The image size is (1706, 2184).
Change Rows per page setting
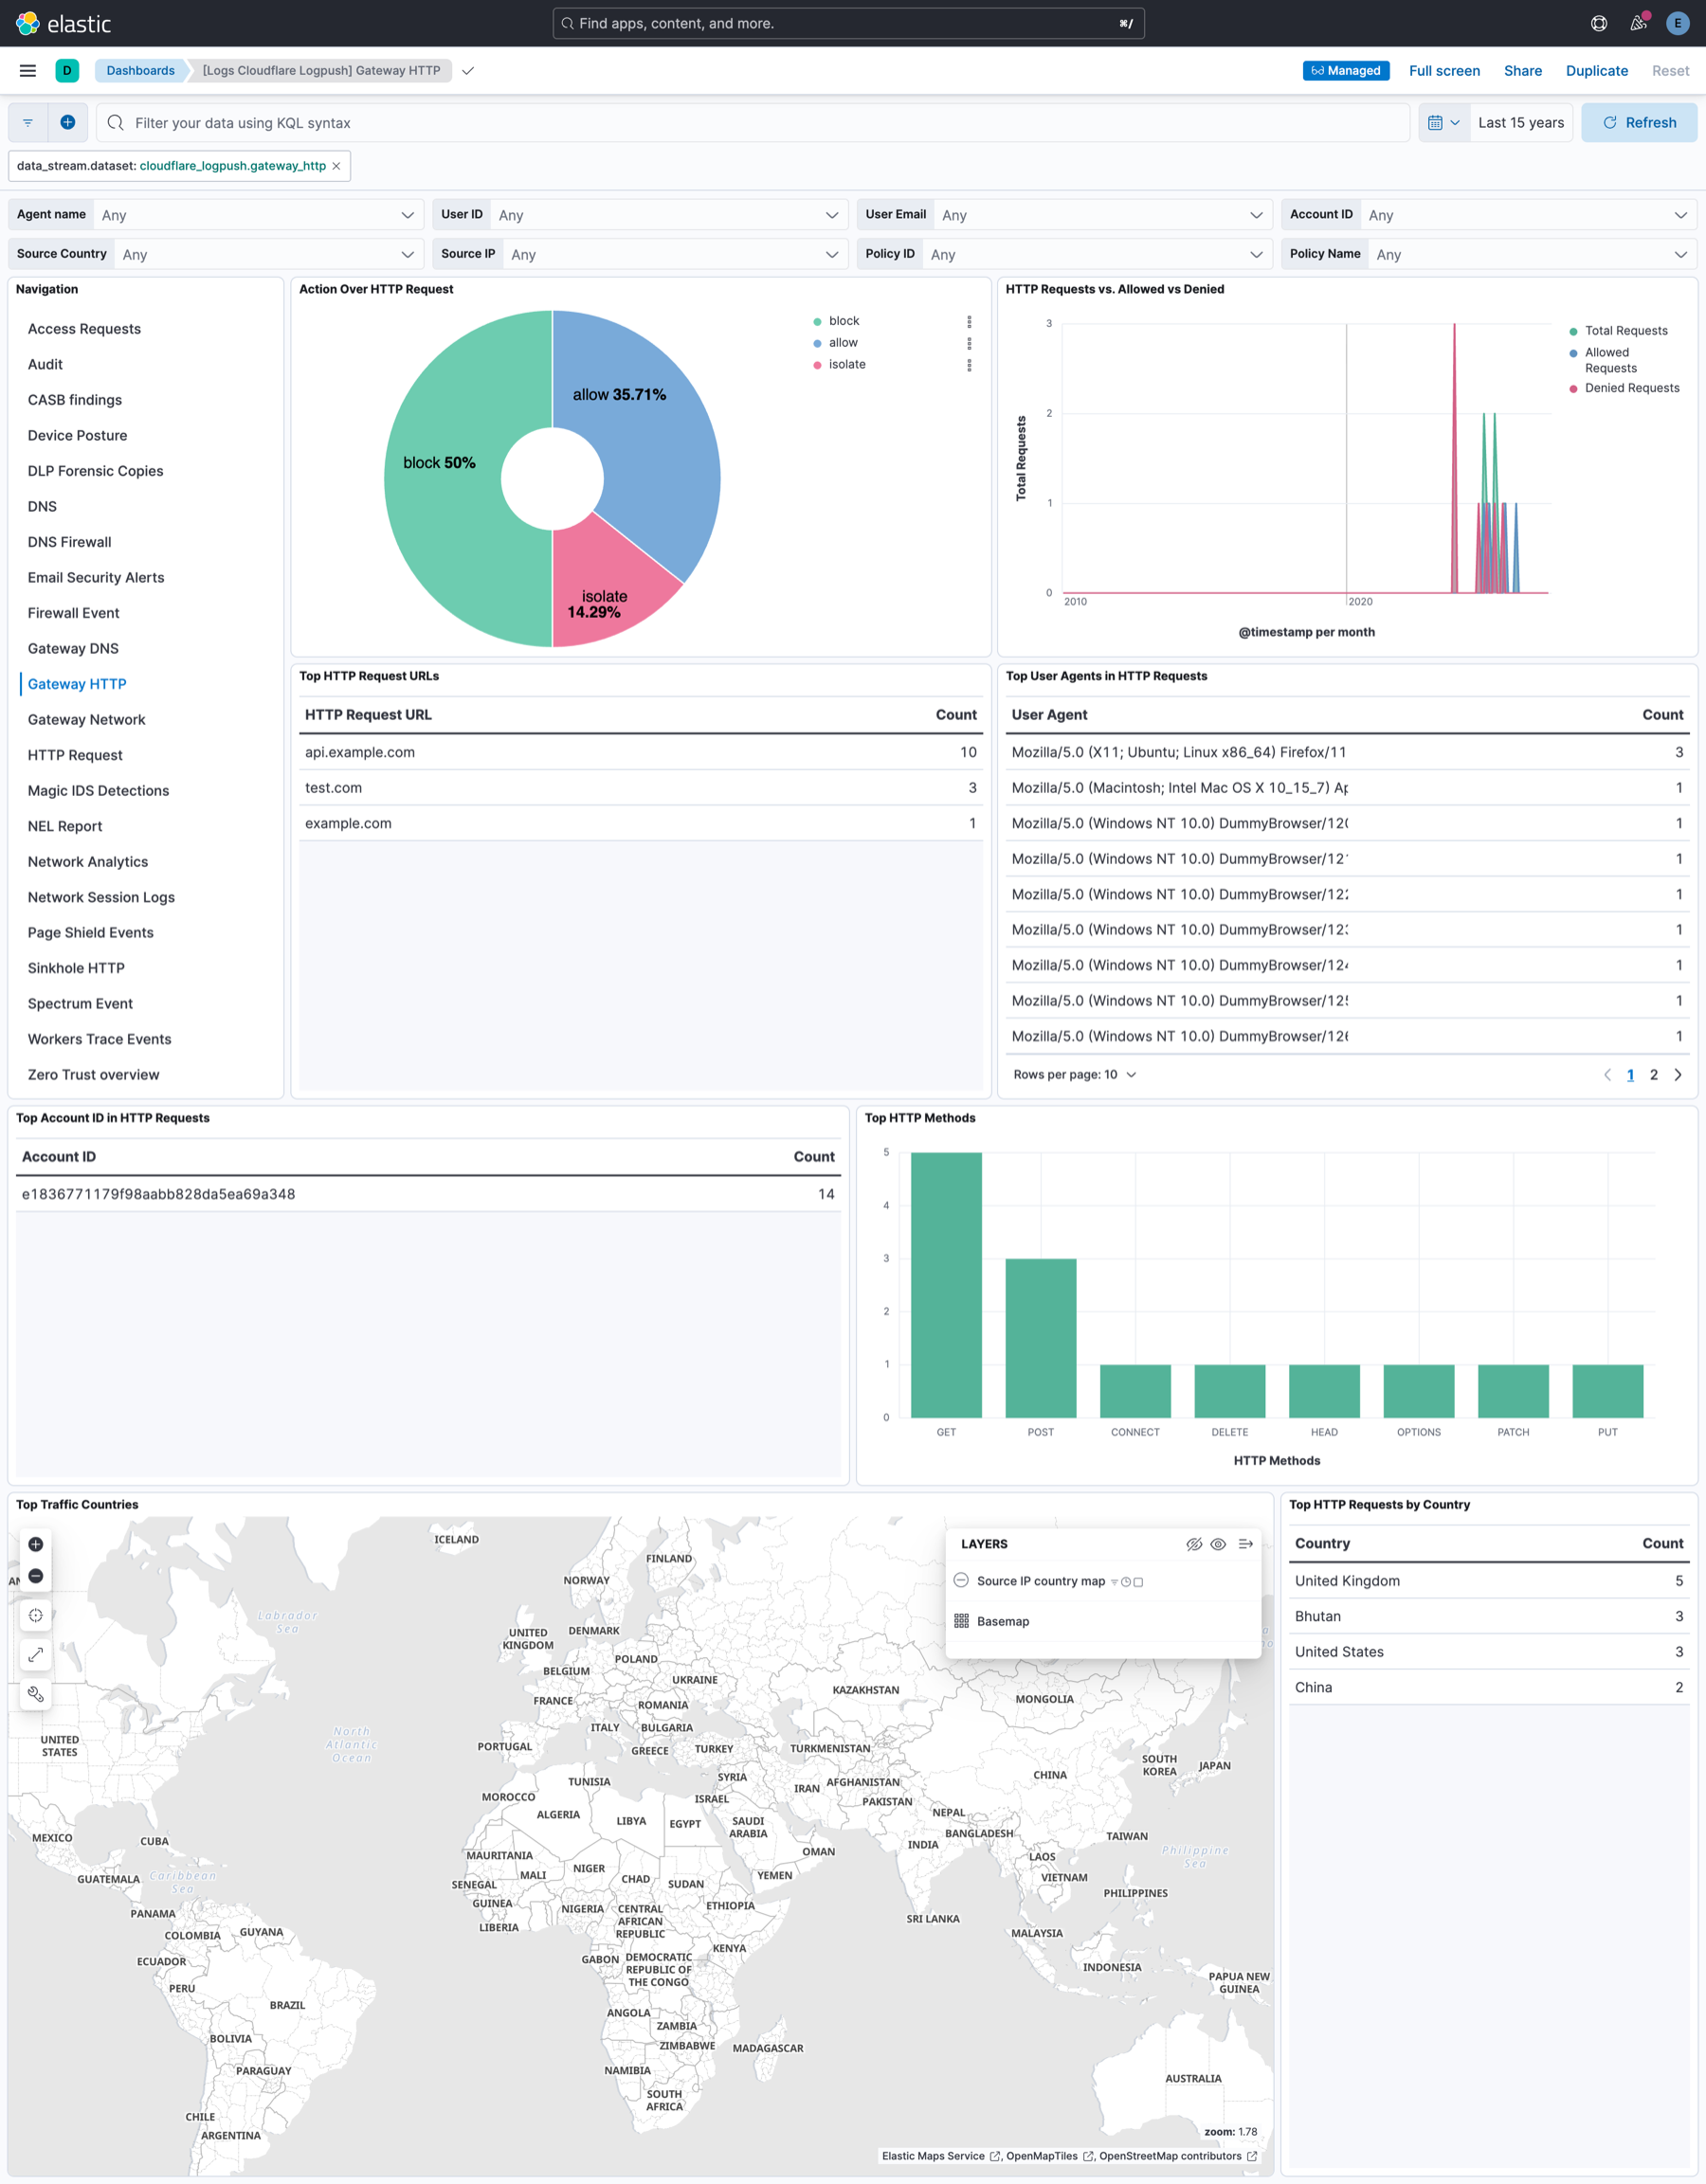[x=1075, y=1075]
